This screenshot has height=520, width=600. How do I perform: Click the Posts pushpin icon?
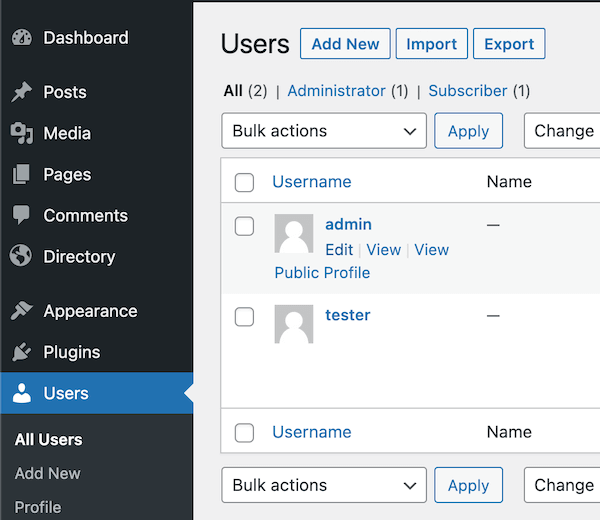click(21, 92)
